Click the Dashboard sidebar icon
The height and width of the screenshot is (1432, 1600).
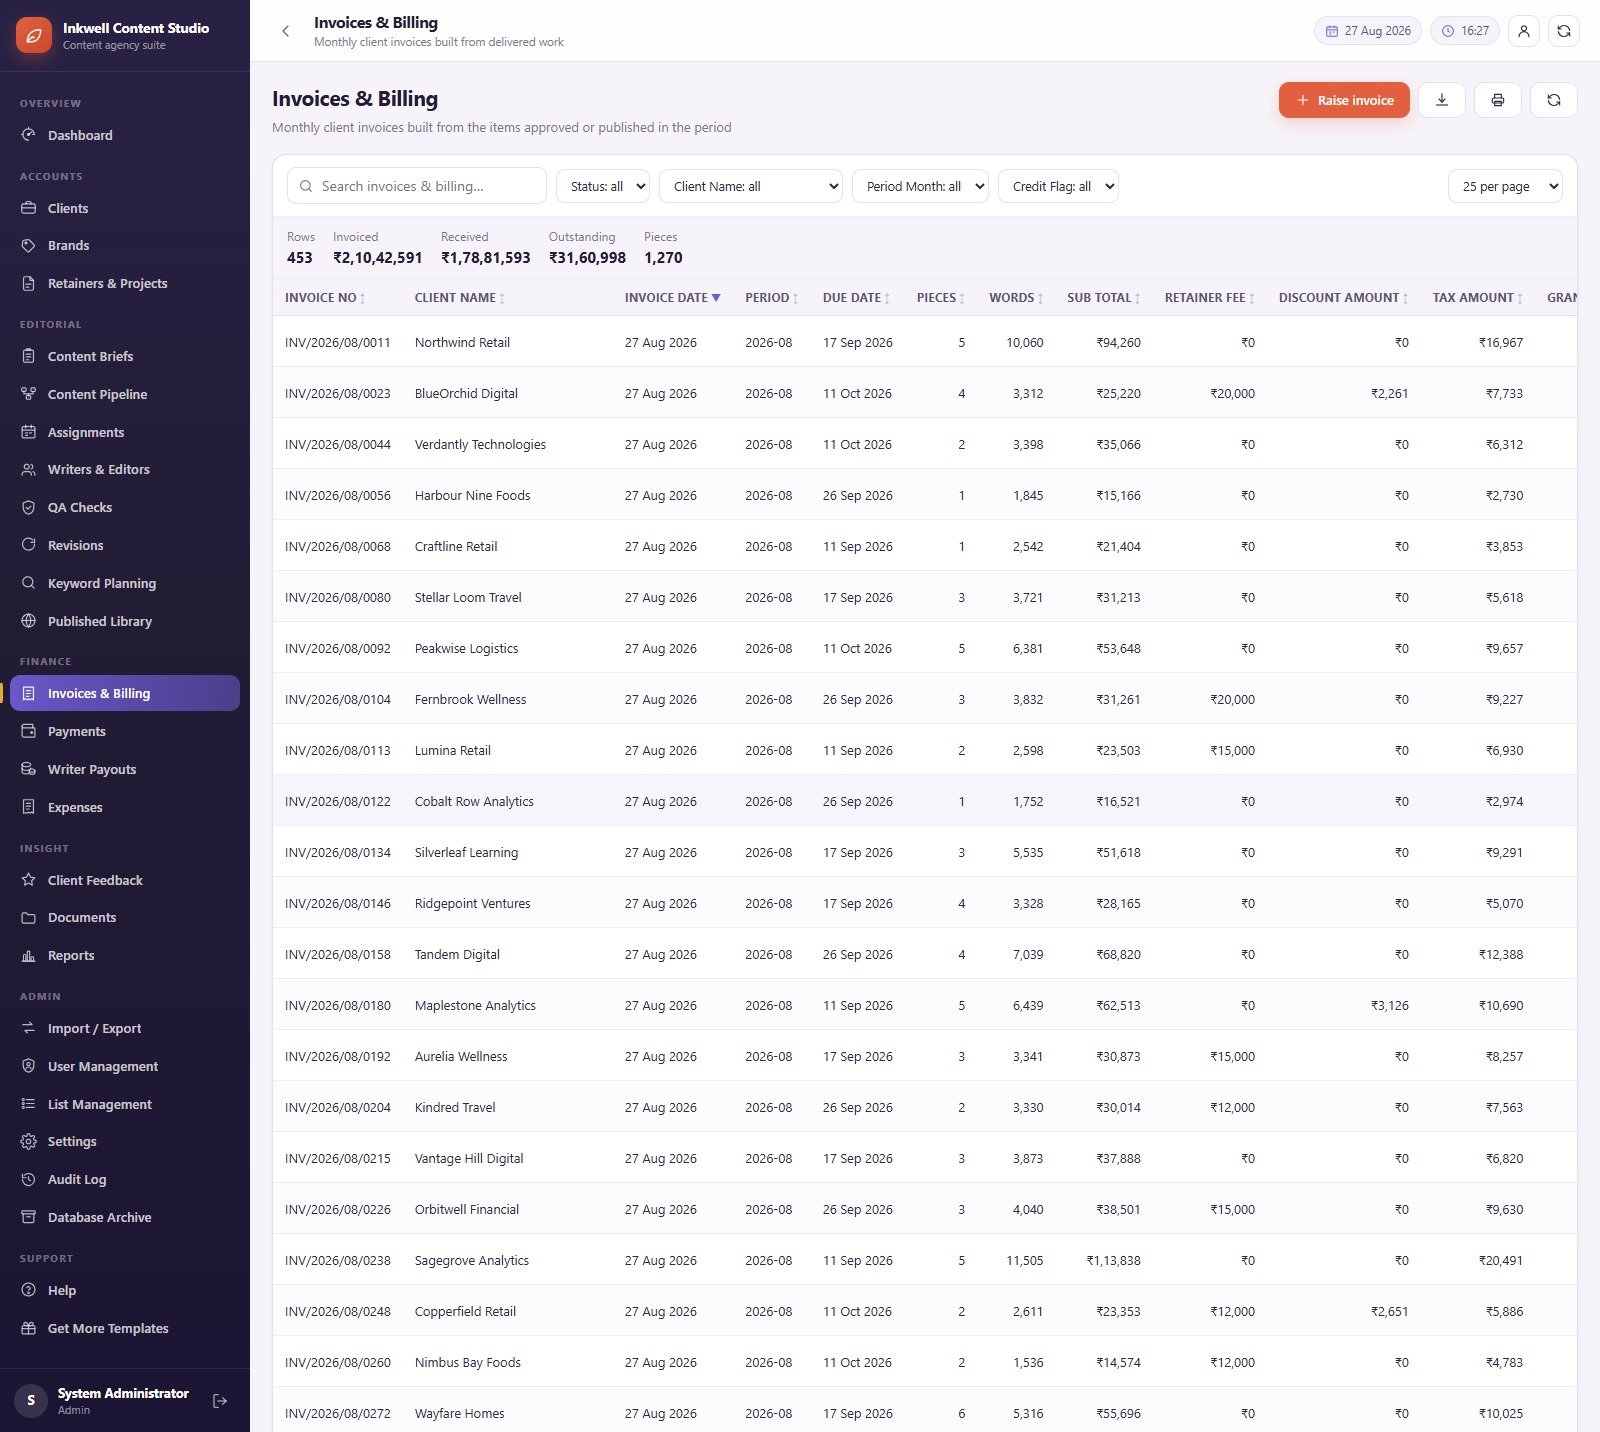coord(29,135)
